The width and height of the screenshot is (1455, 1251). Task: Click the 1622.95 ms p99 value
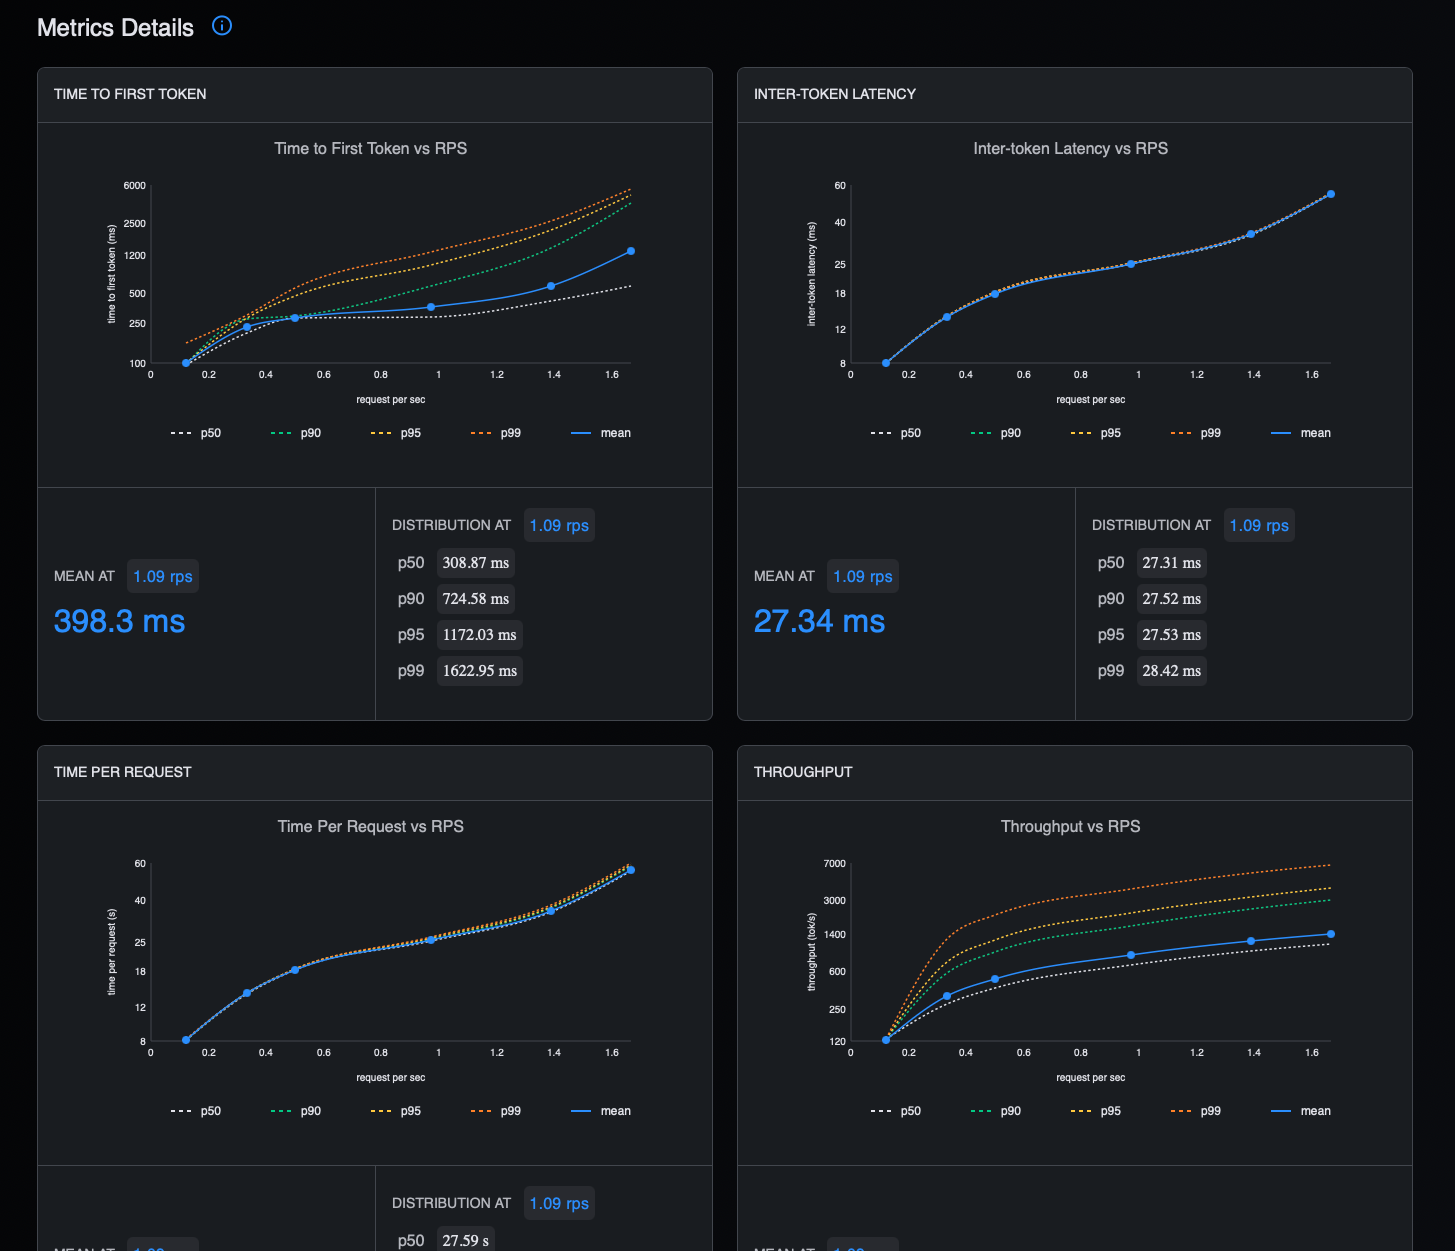click(x=480, y=671)
